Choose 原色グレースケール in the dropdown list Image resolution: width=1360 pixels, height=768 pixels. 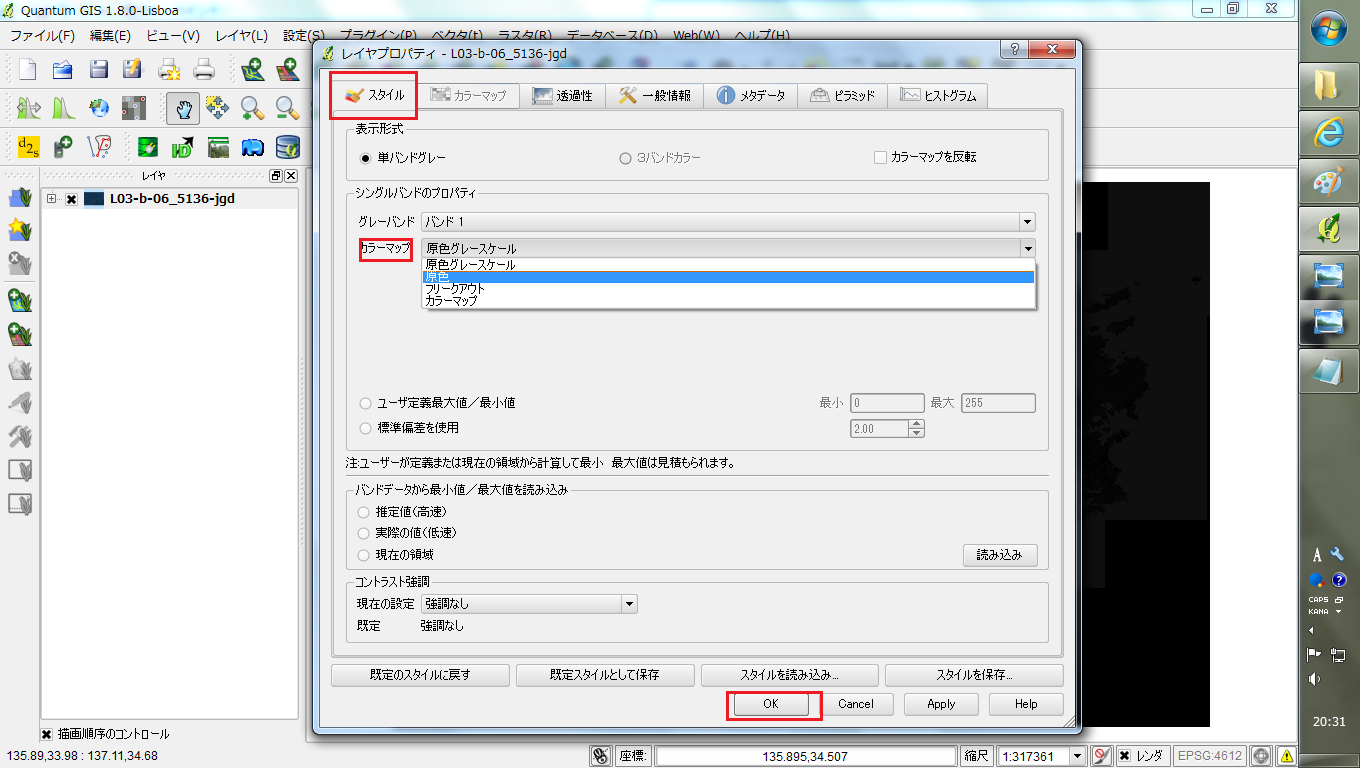(729, 265)
